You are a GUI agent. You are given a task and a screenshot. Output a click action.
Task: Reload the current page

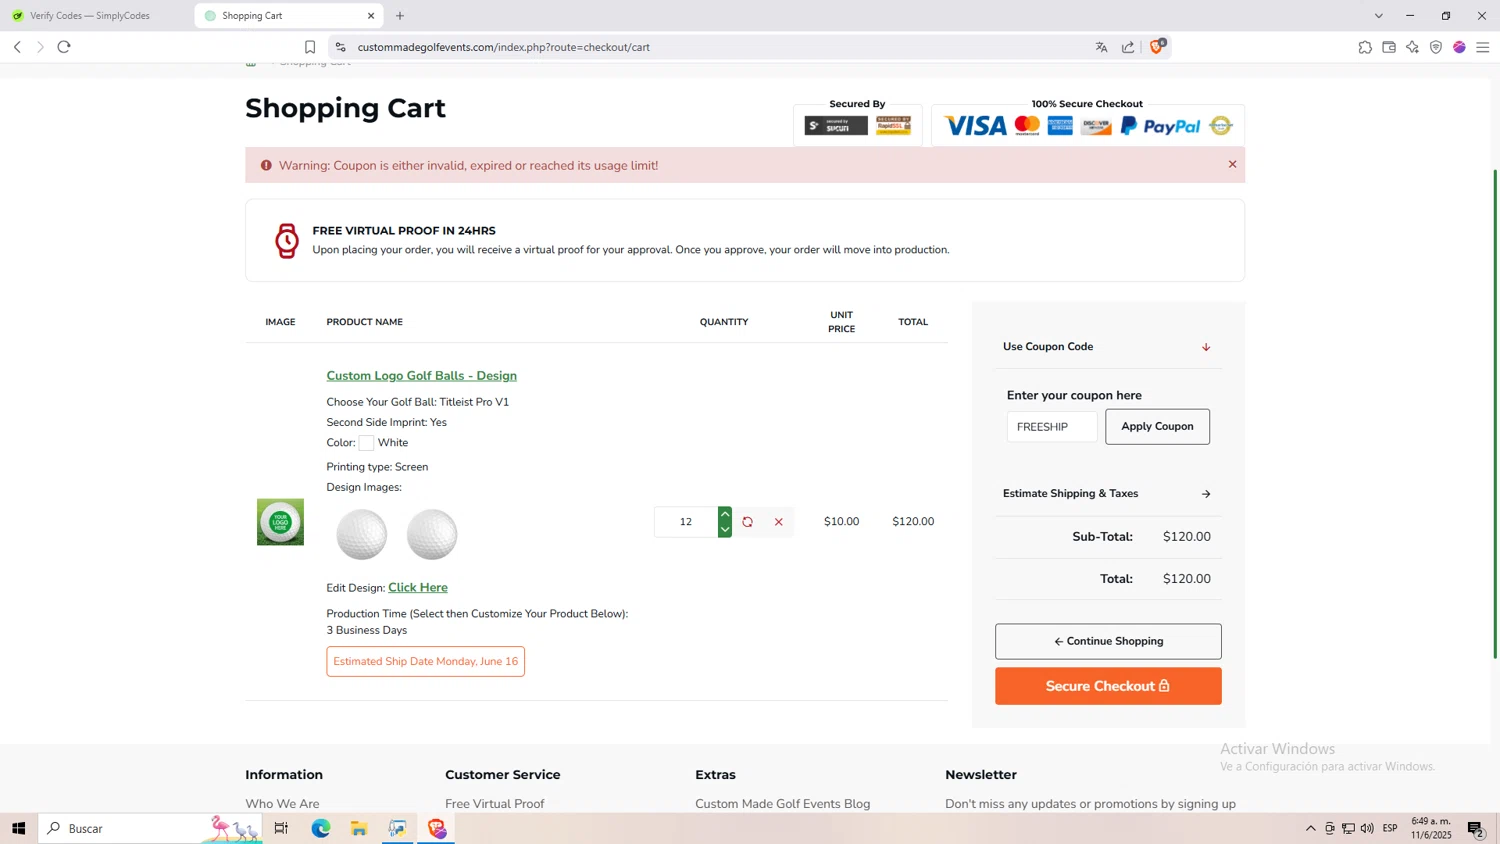[x=64, y=47]
